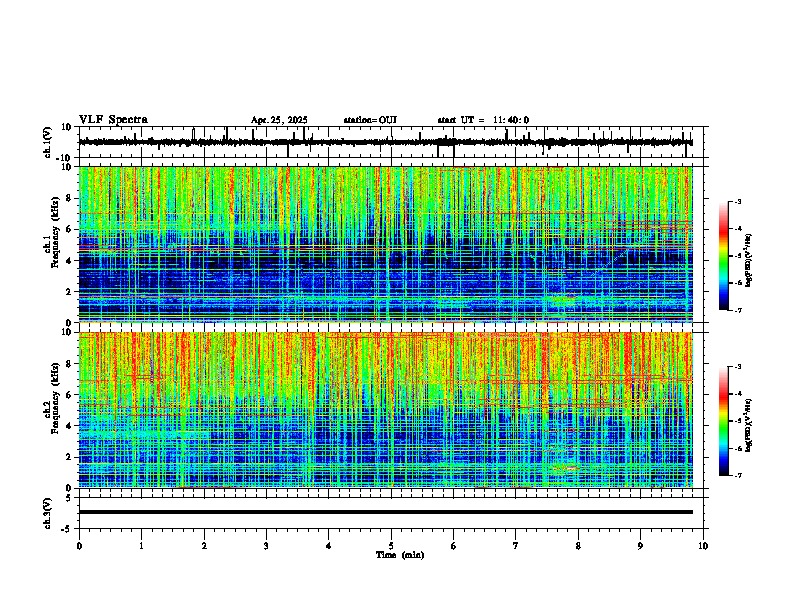The width and height of the screenshot is (792, 612).
Task: Click time axis tick label "9"
Action: (x=640, y=546)
